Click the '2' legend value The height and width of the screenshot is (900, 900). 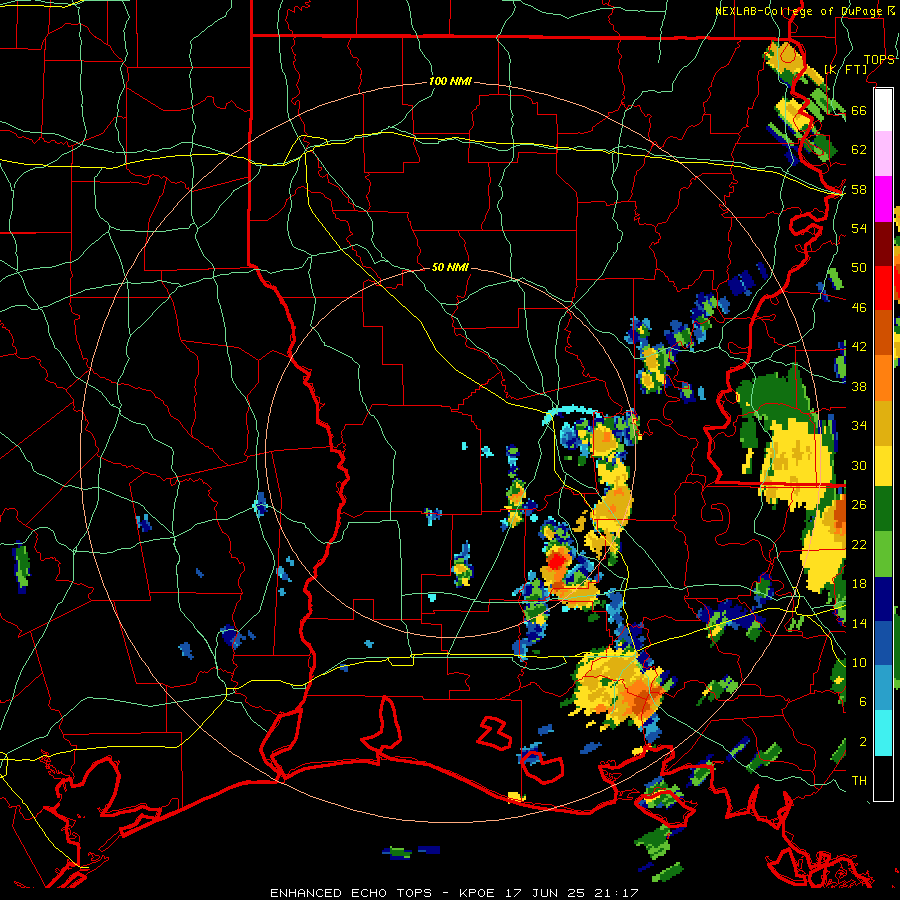tap(863, 742)
